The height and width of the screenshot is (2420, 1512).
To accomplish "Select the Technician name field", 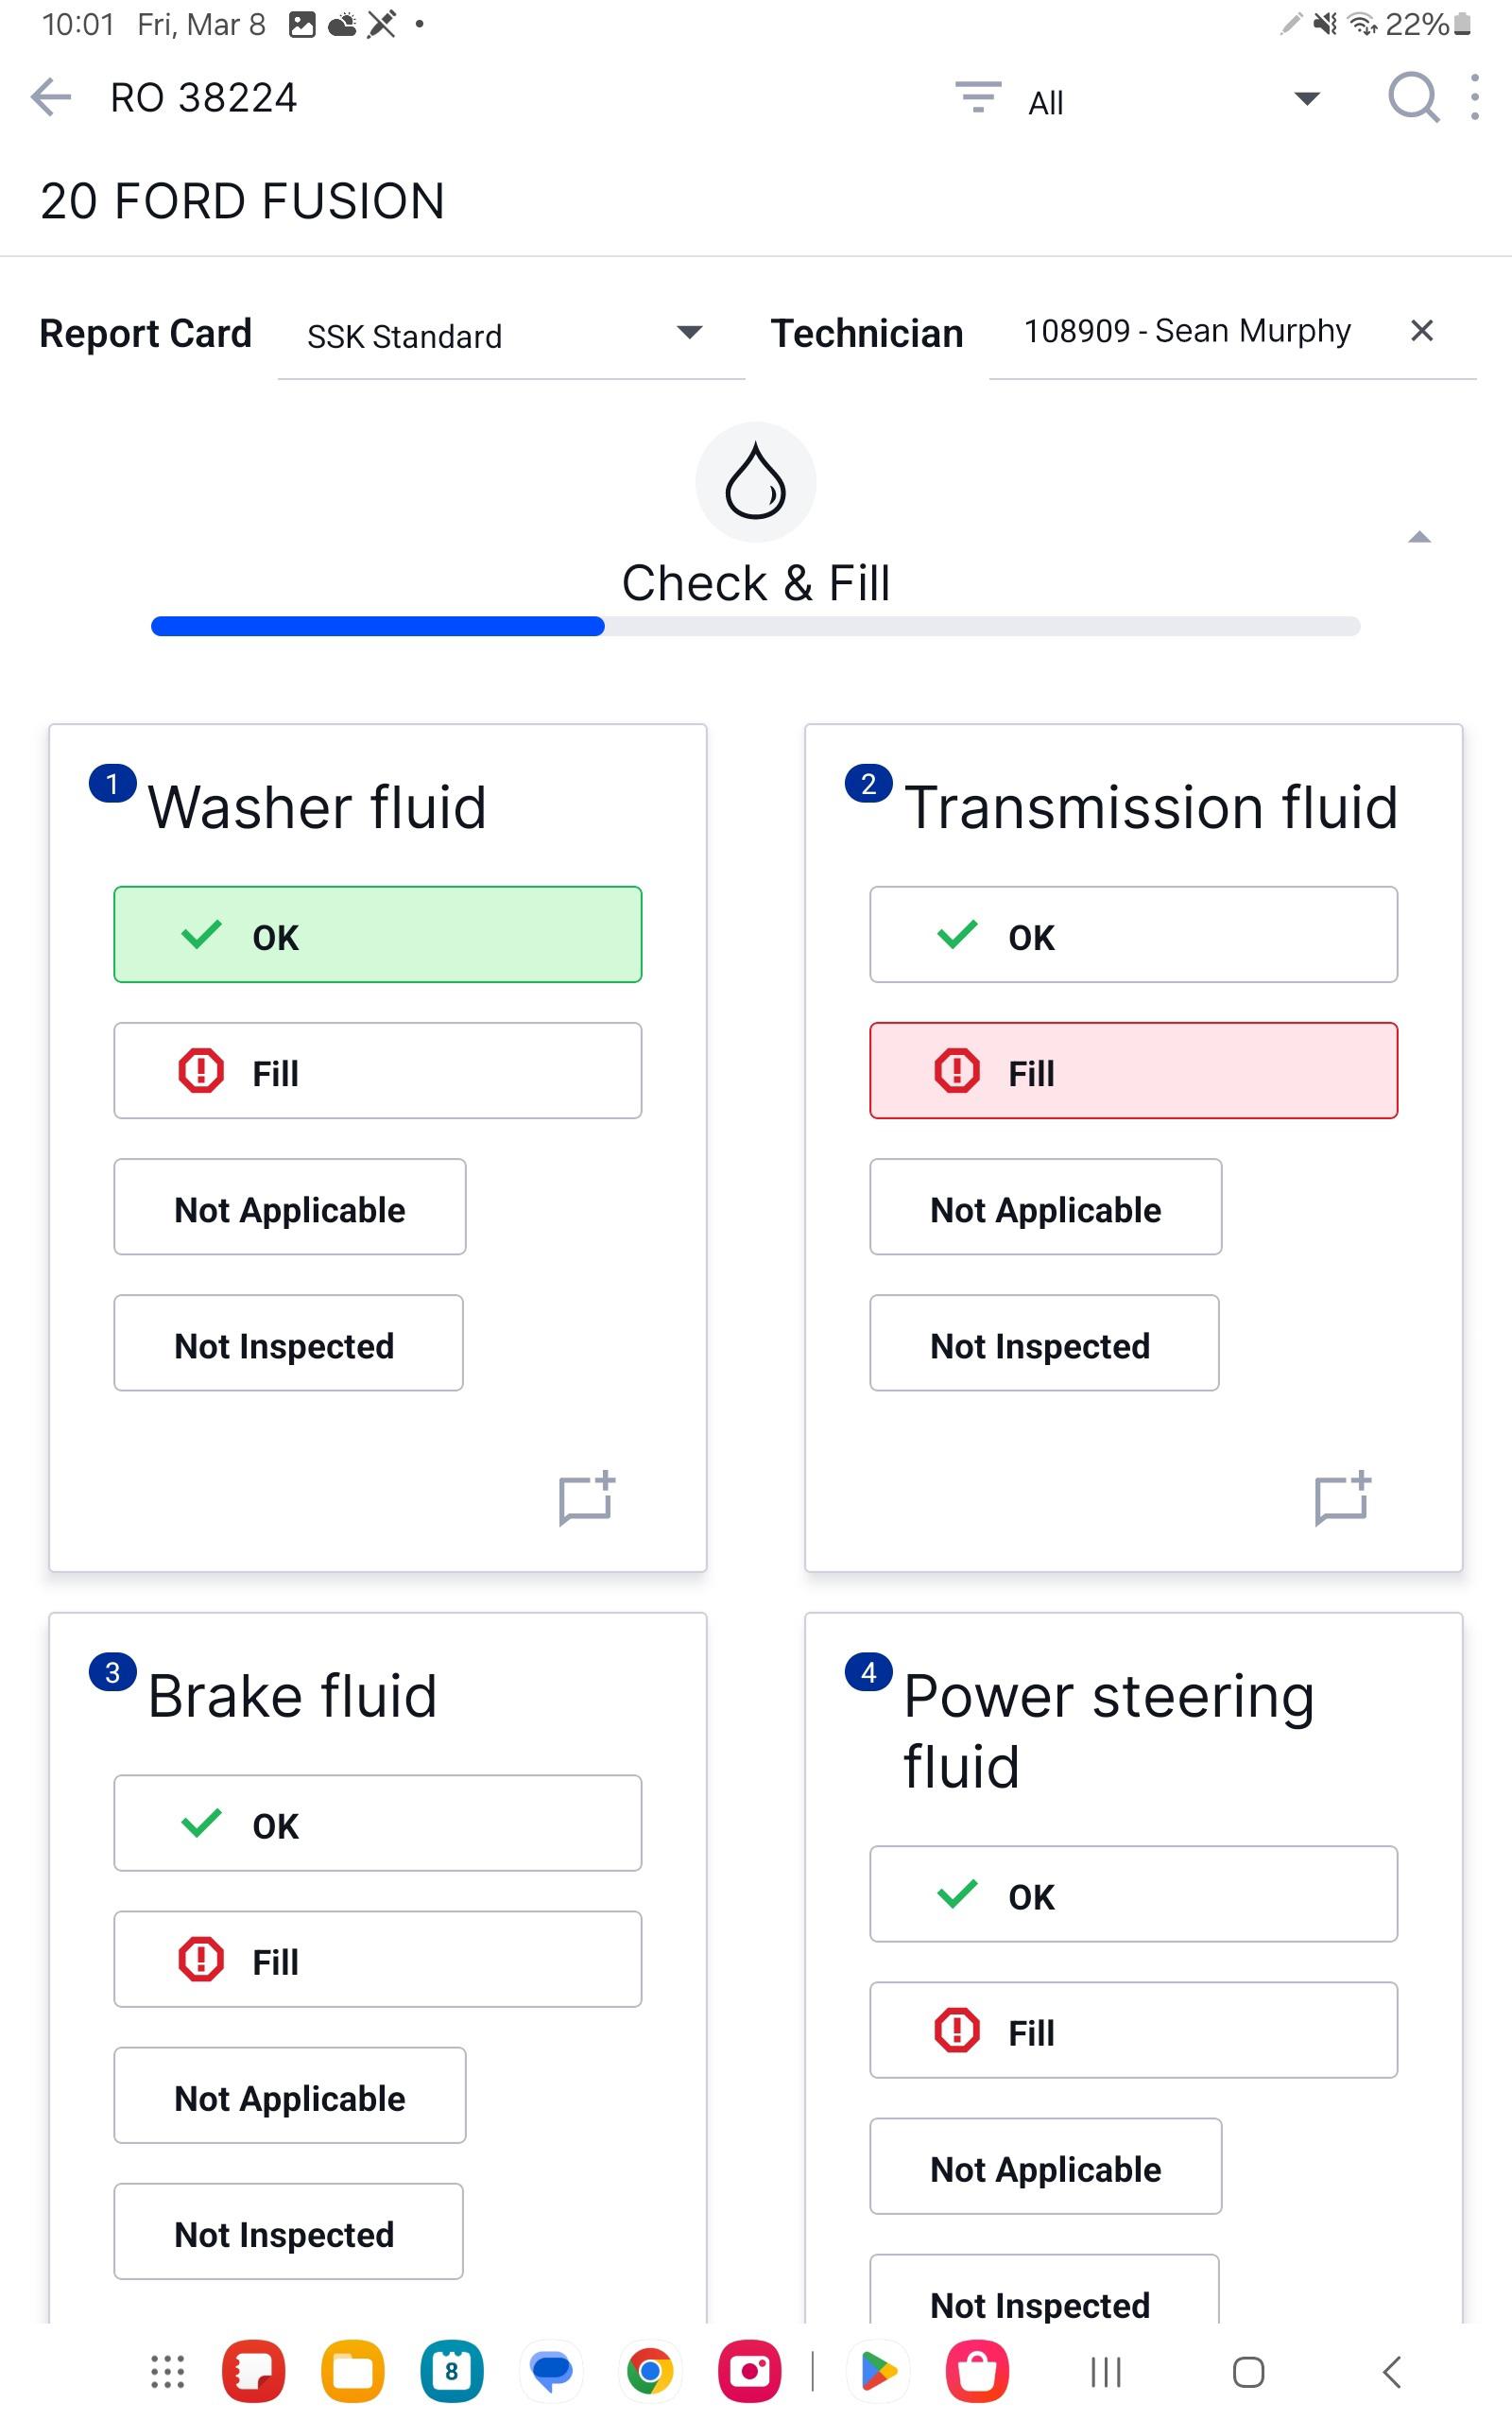I will click(1190, 332).
